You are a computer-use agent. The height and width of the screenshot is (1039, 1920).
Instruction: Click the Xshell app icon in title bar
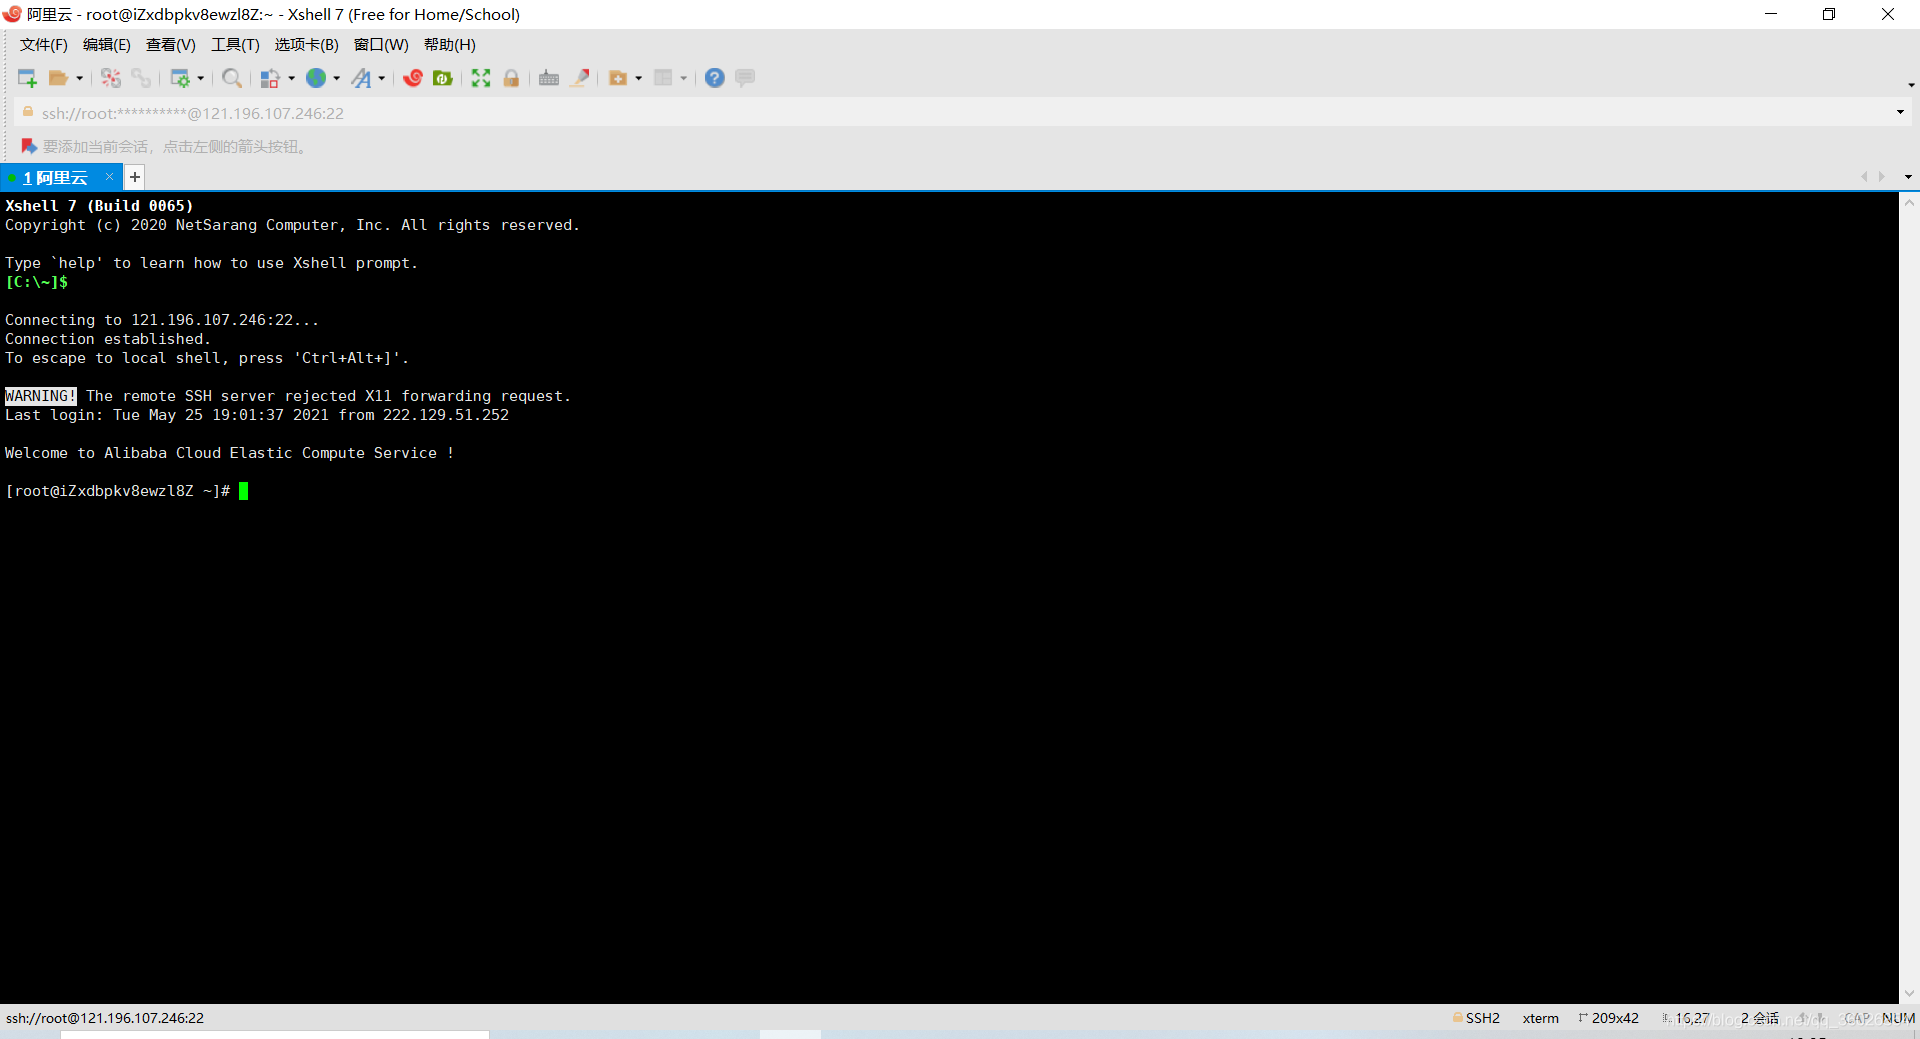tap(12, 14)
